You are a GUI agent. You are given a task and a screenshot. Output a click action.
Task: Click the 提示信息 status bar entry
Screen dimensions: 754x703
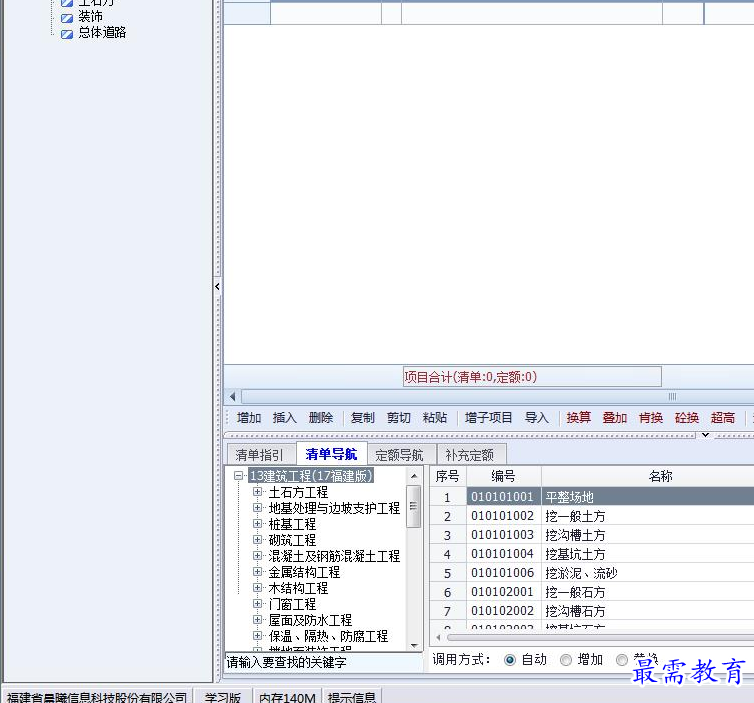(x=352, y=697)
